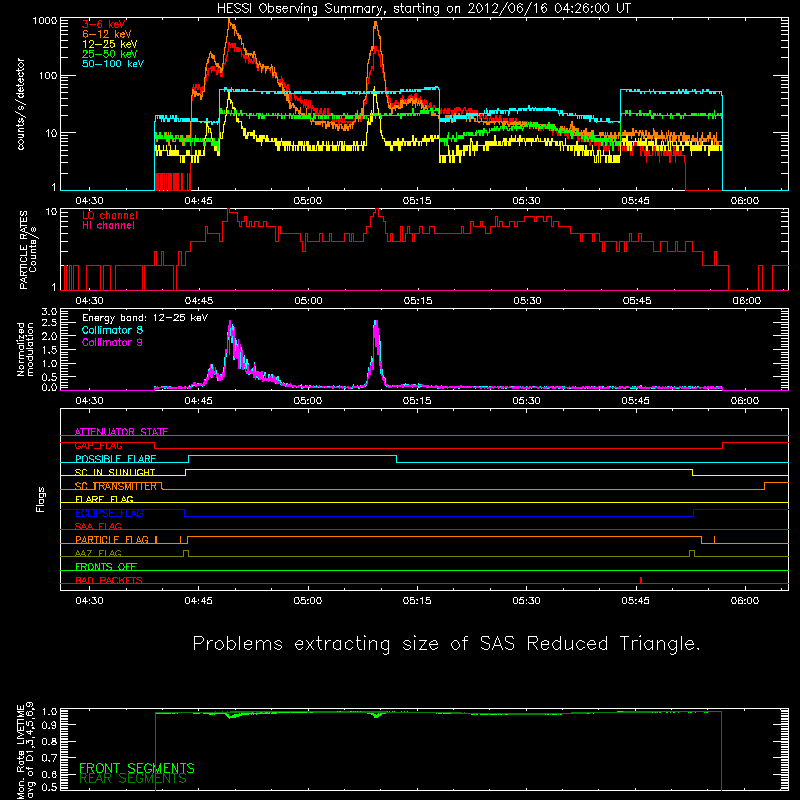Image resolution: width=800 pixels, height=800 pixels.
Task: Click the 3.0 tick on modulation axis
Action: click(x=49, y=312)
